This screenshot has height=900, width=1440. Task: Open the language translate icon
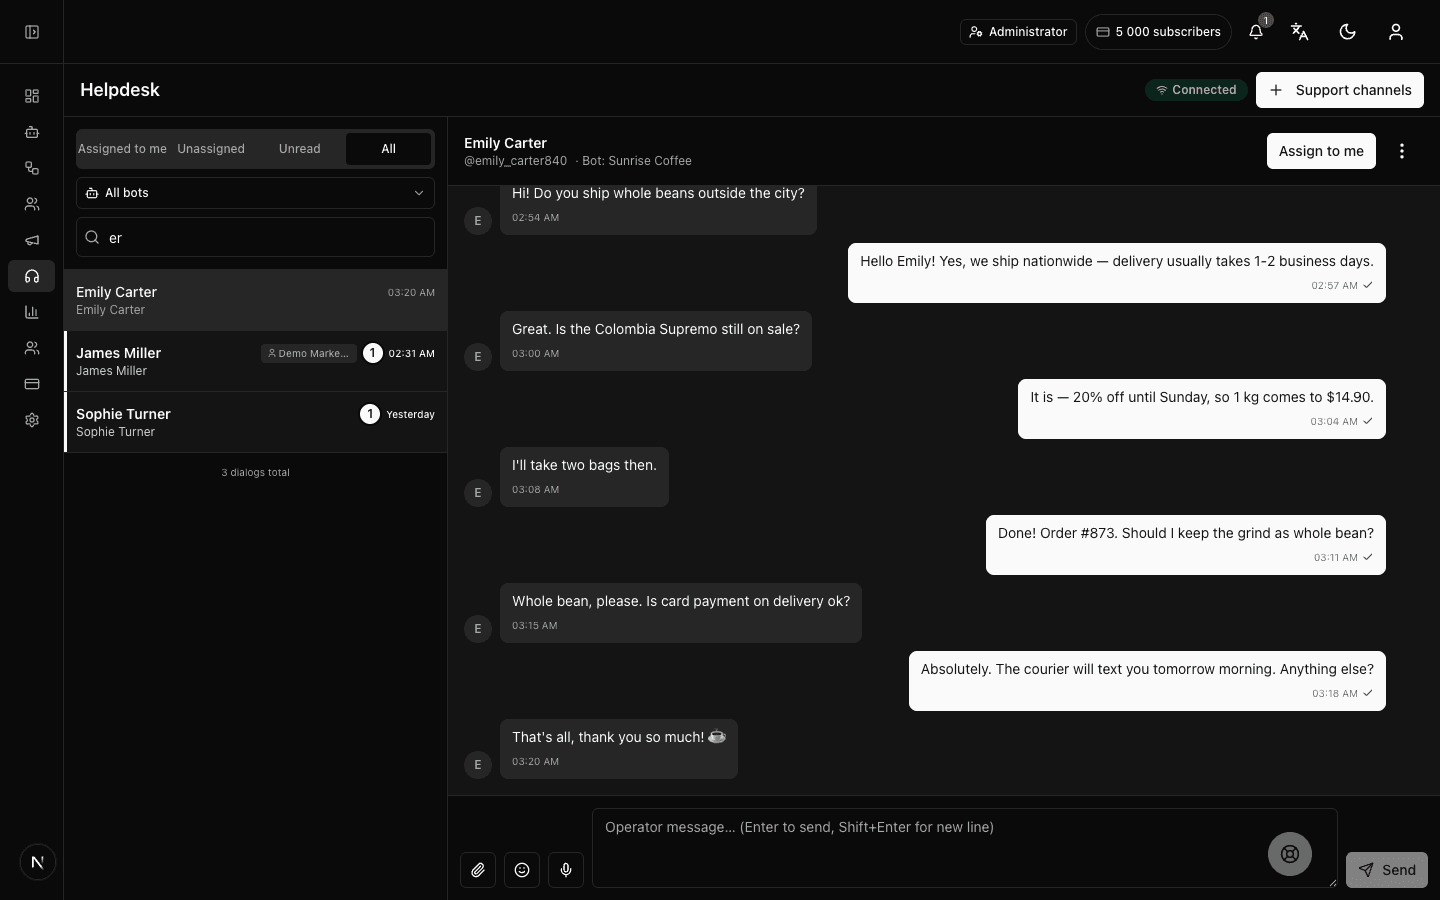click(1300, 32)
